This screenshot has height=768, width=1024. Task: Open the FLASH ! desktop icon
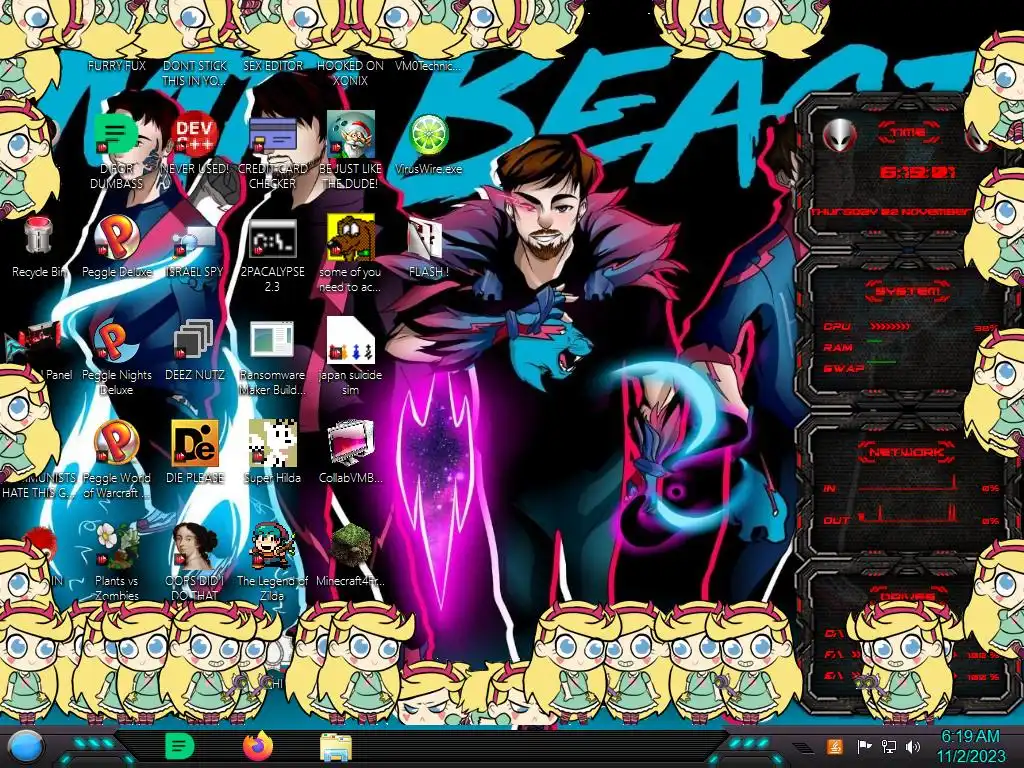426,238
